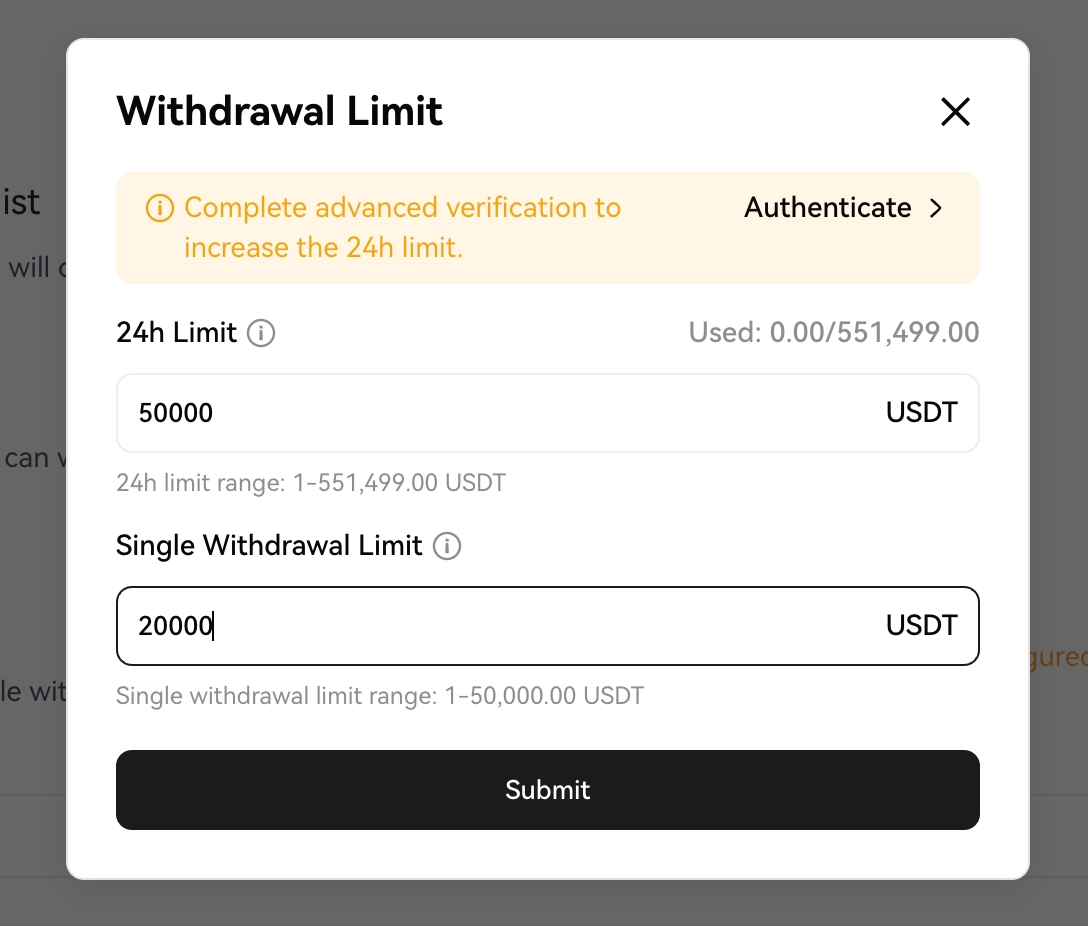Click the Single Withdrawal Limit field label
This screenshot has height=926, width=1088.
(269, 546)
